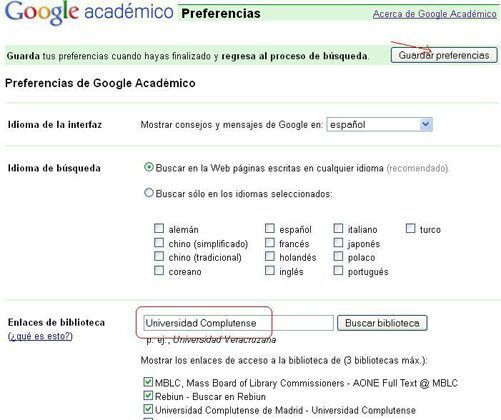Enable the coreano language checkbox
Screen dimensions: 501x420
pyautogui.click(x=159, y=270)
